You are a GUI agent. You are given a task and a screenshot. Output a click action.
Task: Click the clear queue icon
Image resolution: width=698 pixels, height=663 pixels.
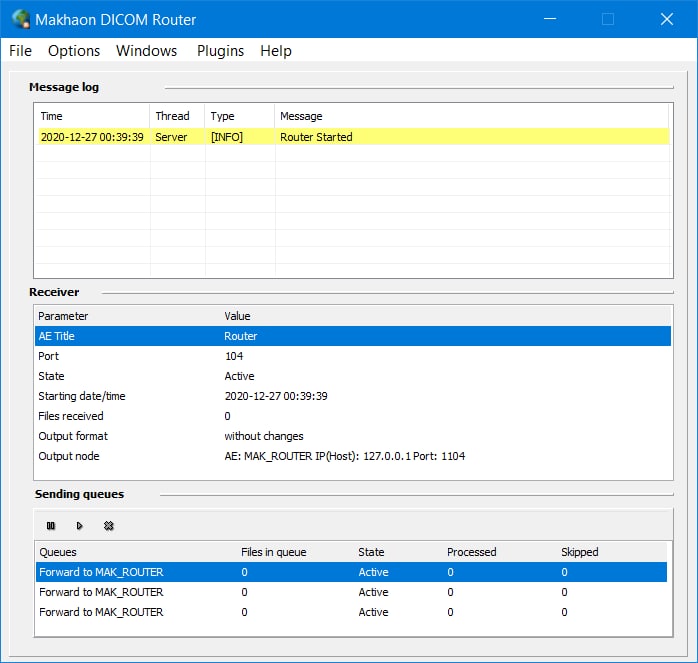coord(109,526)
